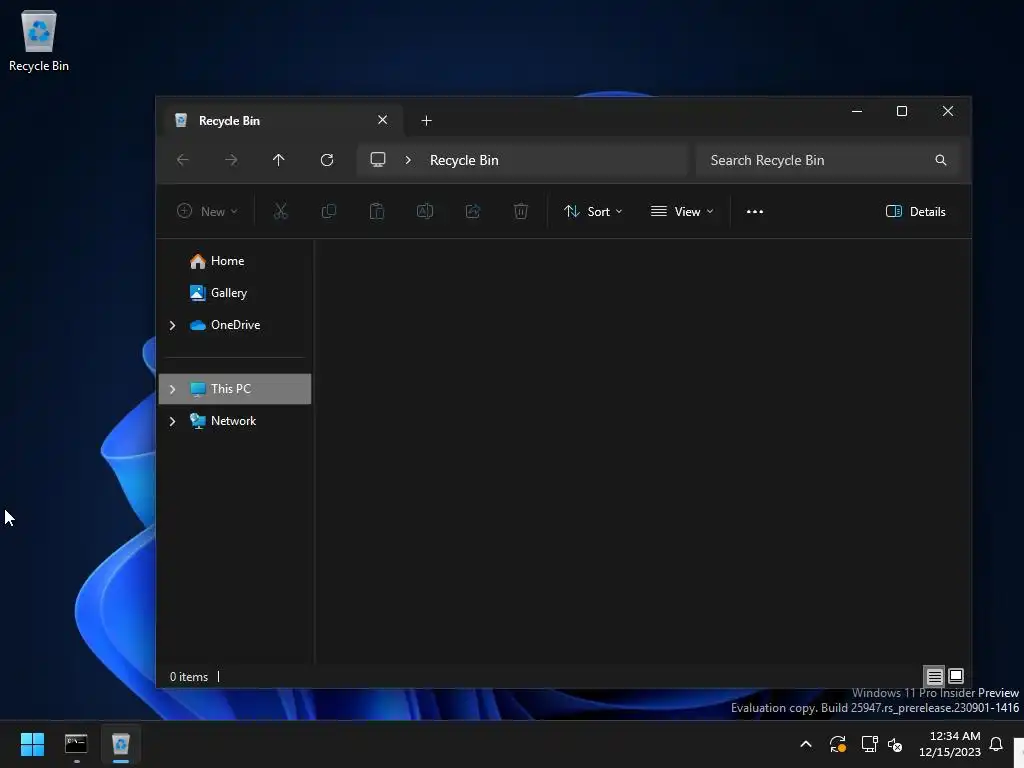This screenshot has height=768, width=1024.
Task: Close the Recycle Bin tab
Action: tap(383, 120)
